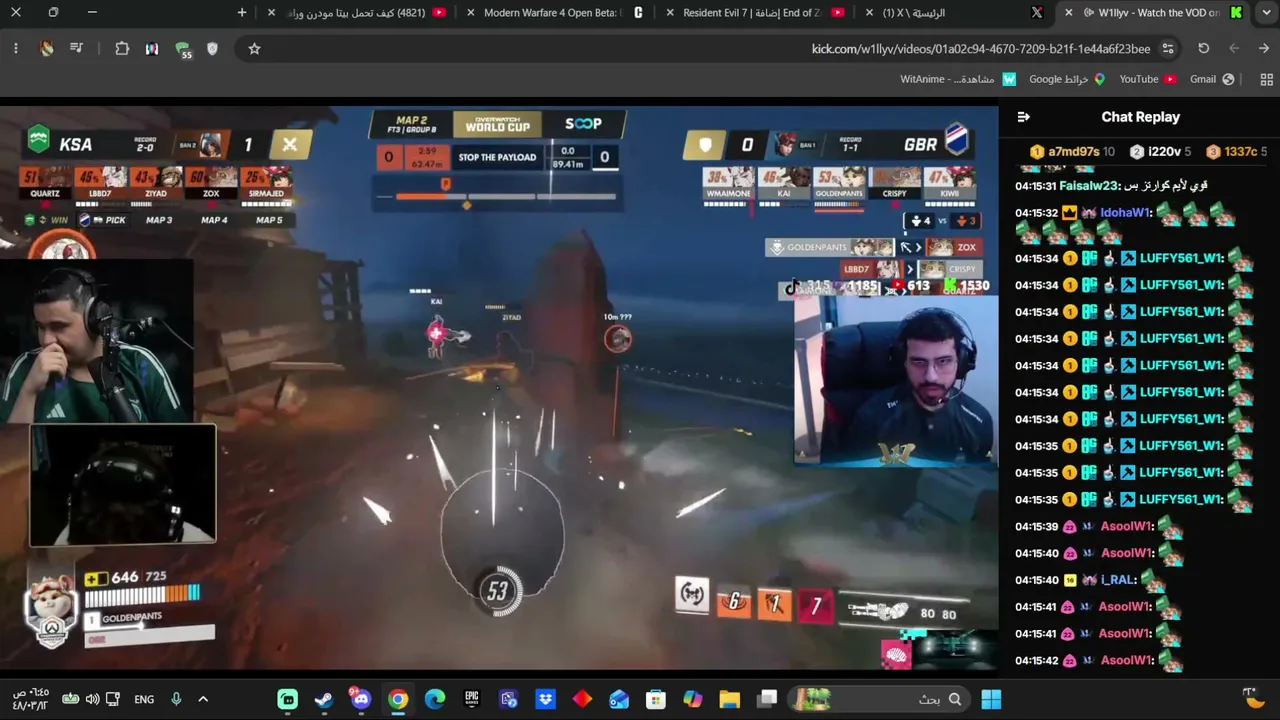This screenshot has height=720, width=1280.
Task: Open Microsoft Store from the taskbar
Action: click(x=655, y=699)
